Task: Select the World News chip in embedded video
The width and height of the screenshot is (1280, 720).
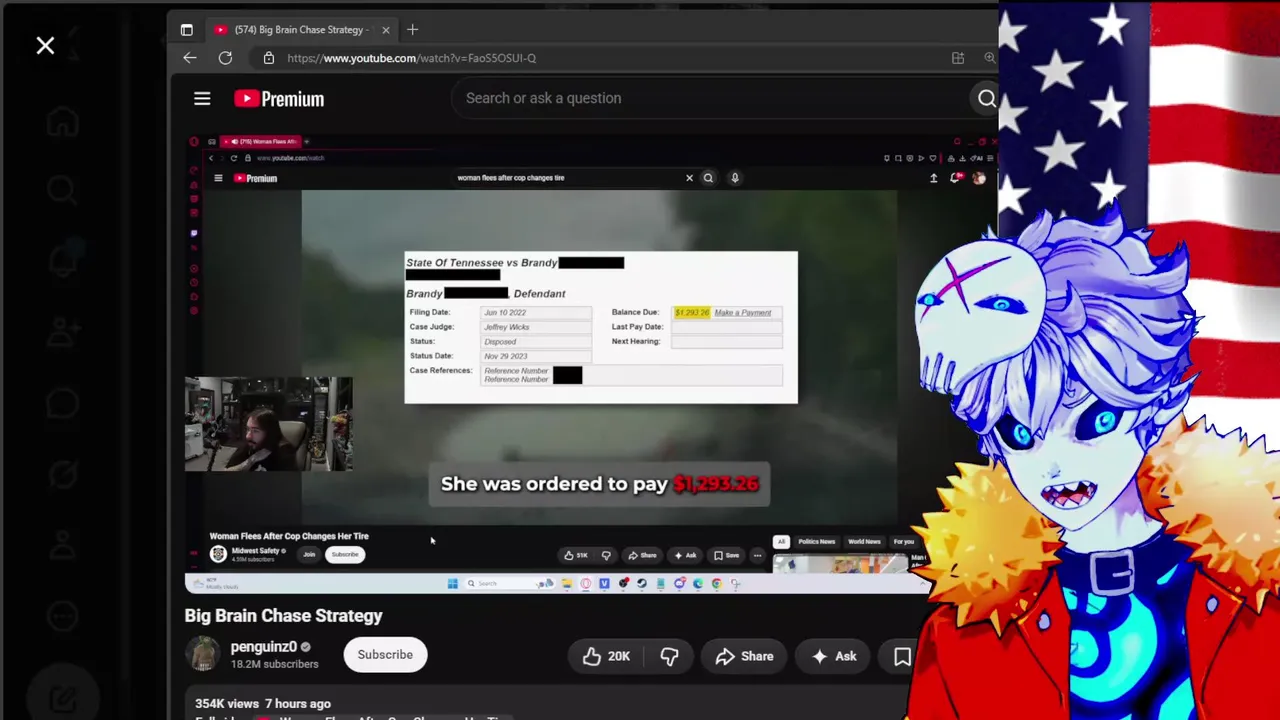Action: click(x=864, y=542)
